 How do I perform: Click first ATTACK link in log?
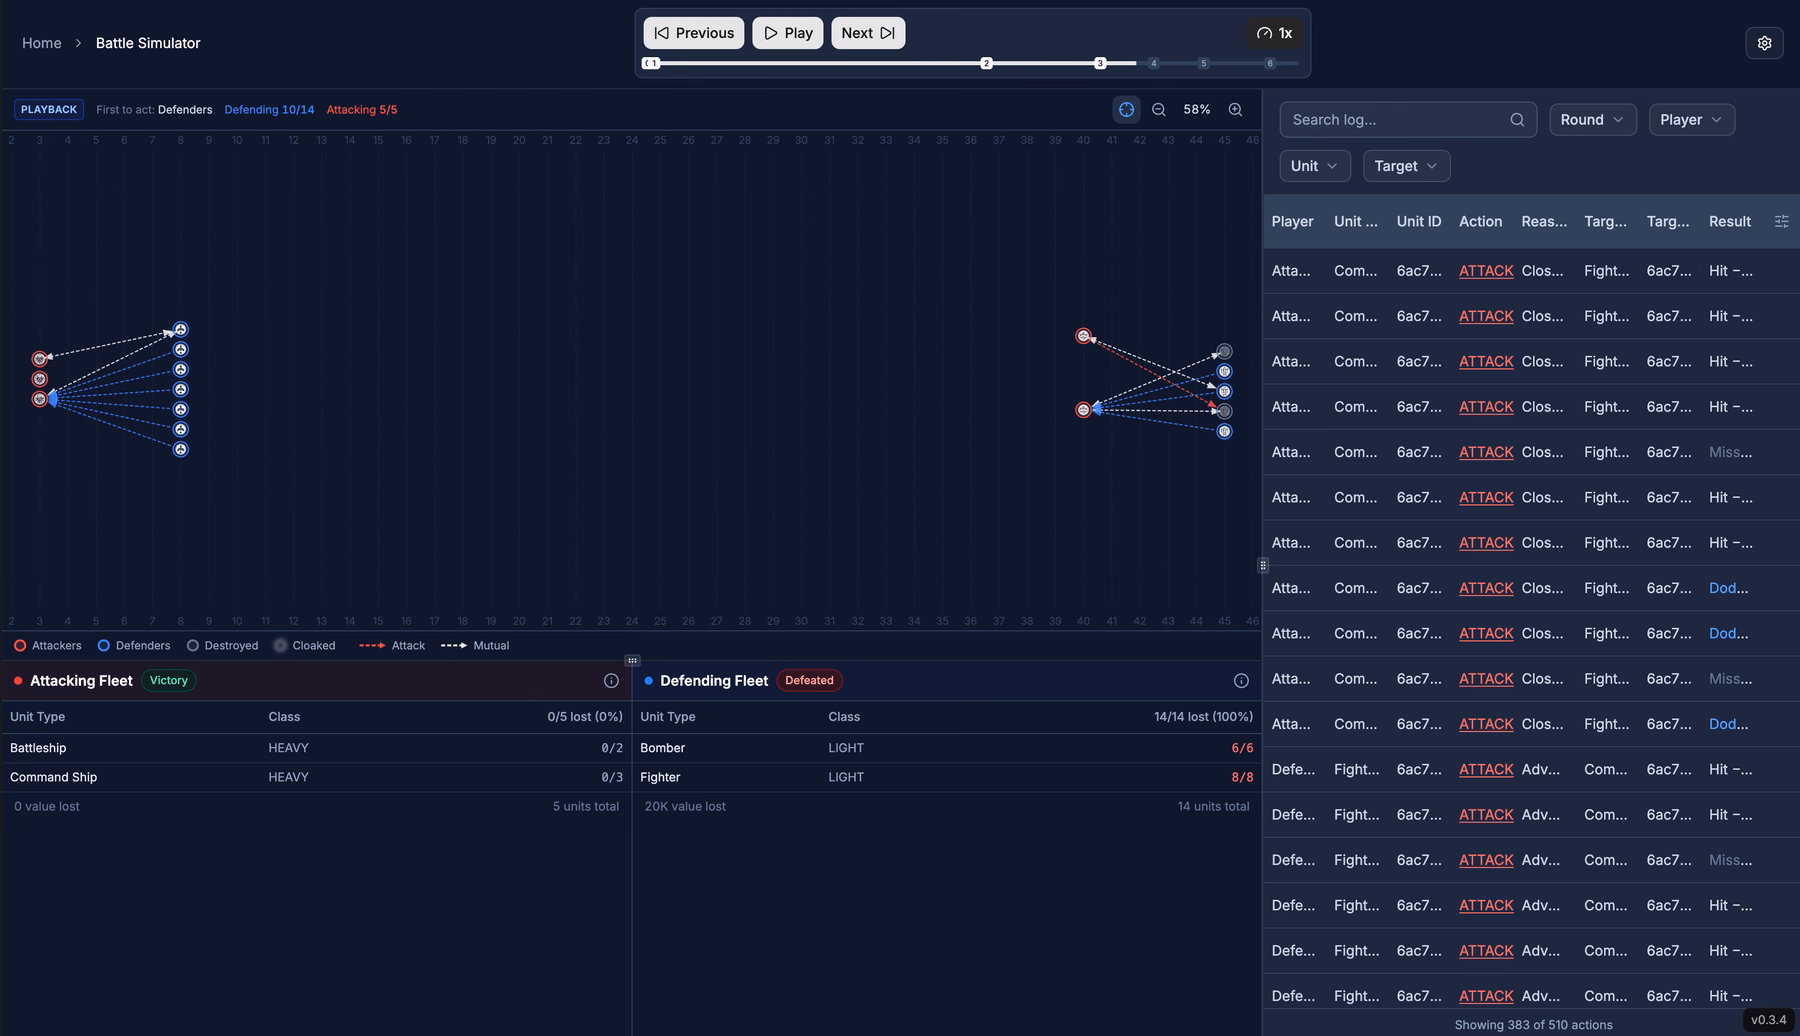coord(1486,271)
